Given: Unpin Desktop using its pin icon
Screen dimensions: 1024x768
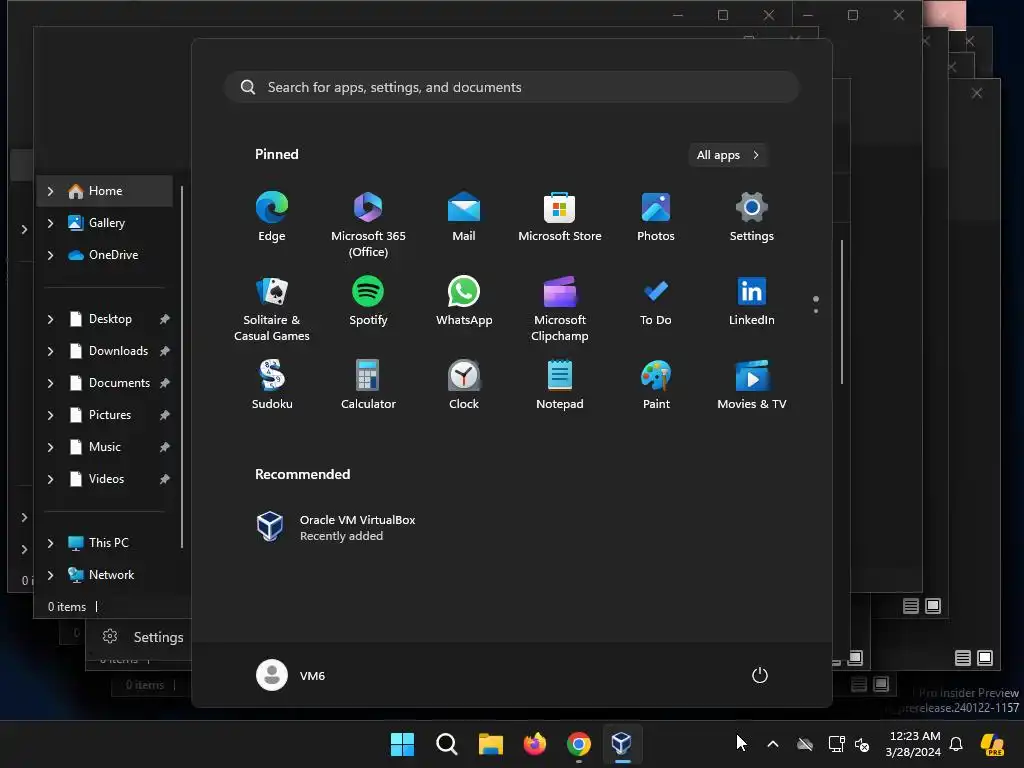Looking at the screenshot, I should pyautogui.click(x=165, y=319).
